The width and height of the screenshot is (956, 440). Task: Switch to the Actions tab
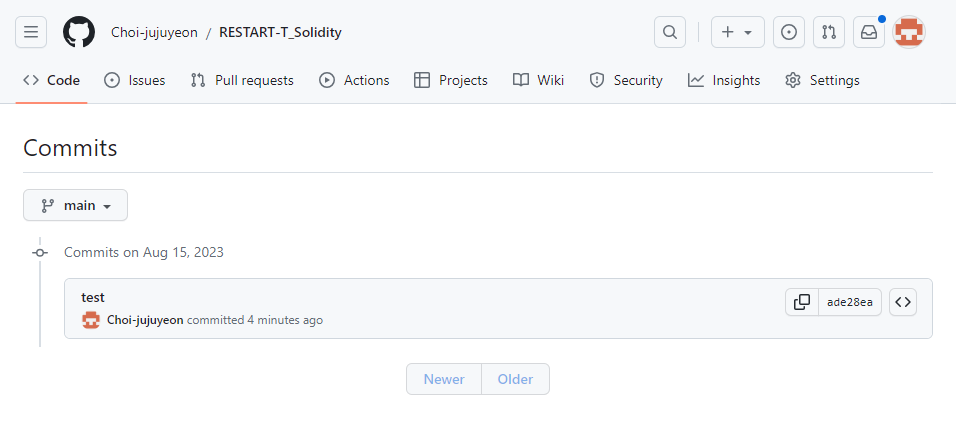point(354,80)
